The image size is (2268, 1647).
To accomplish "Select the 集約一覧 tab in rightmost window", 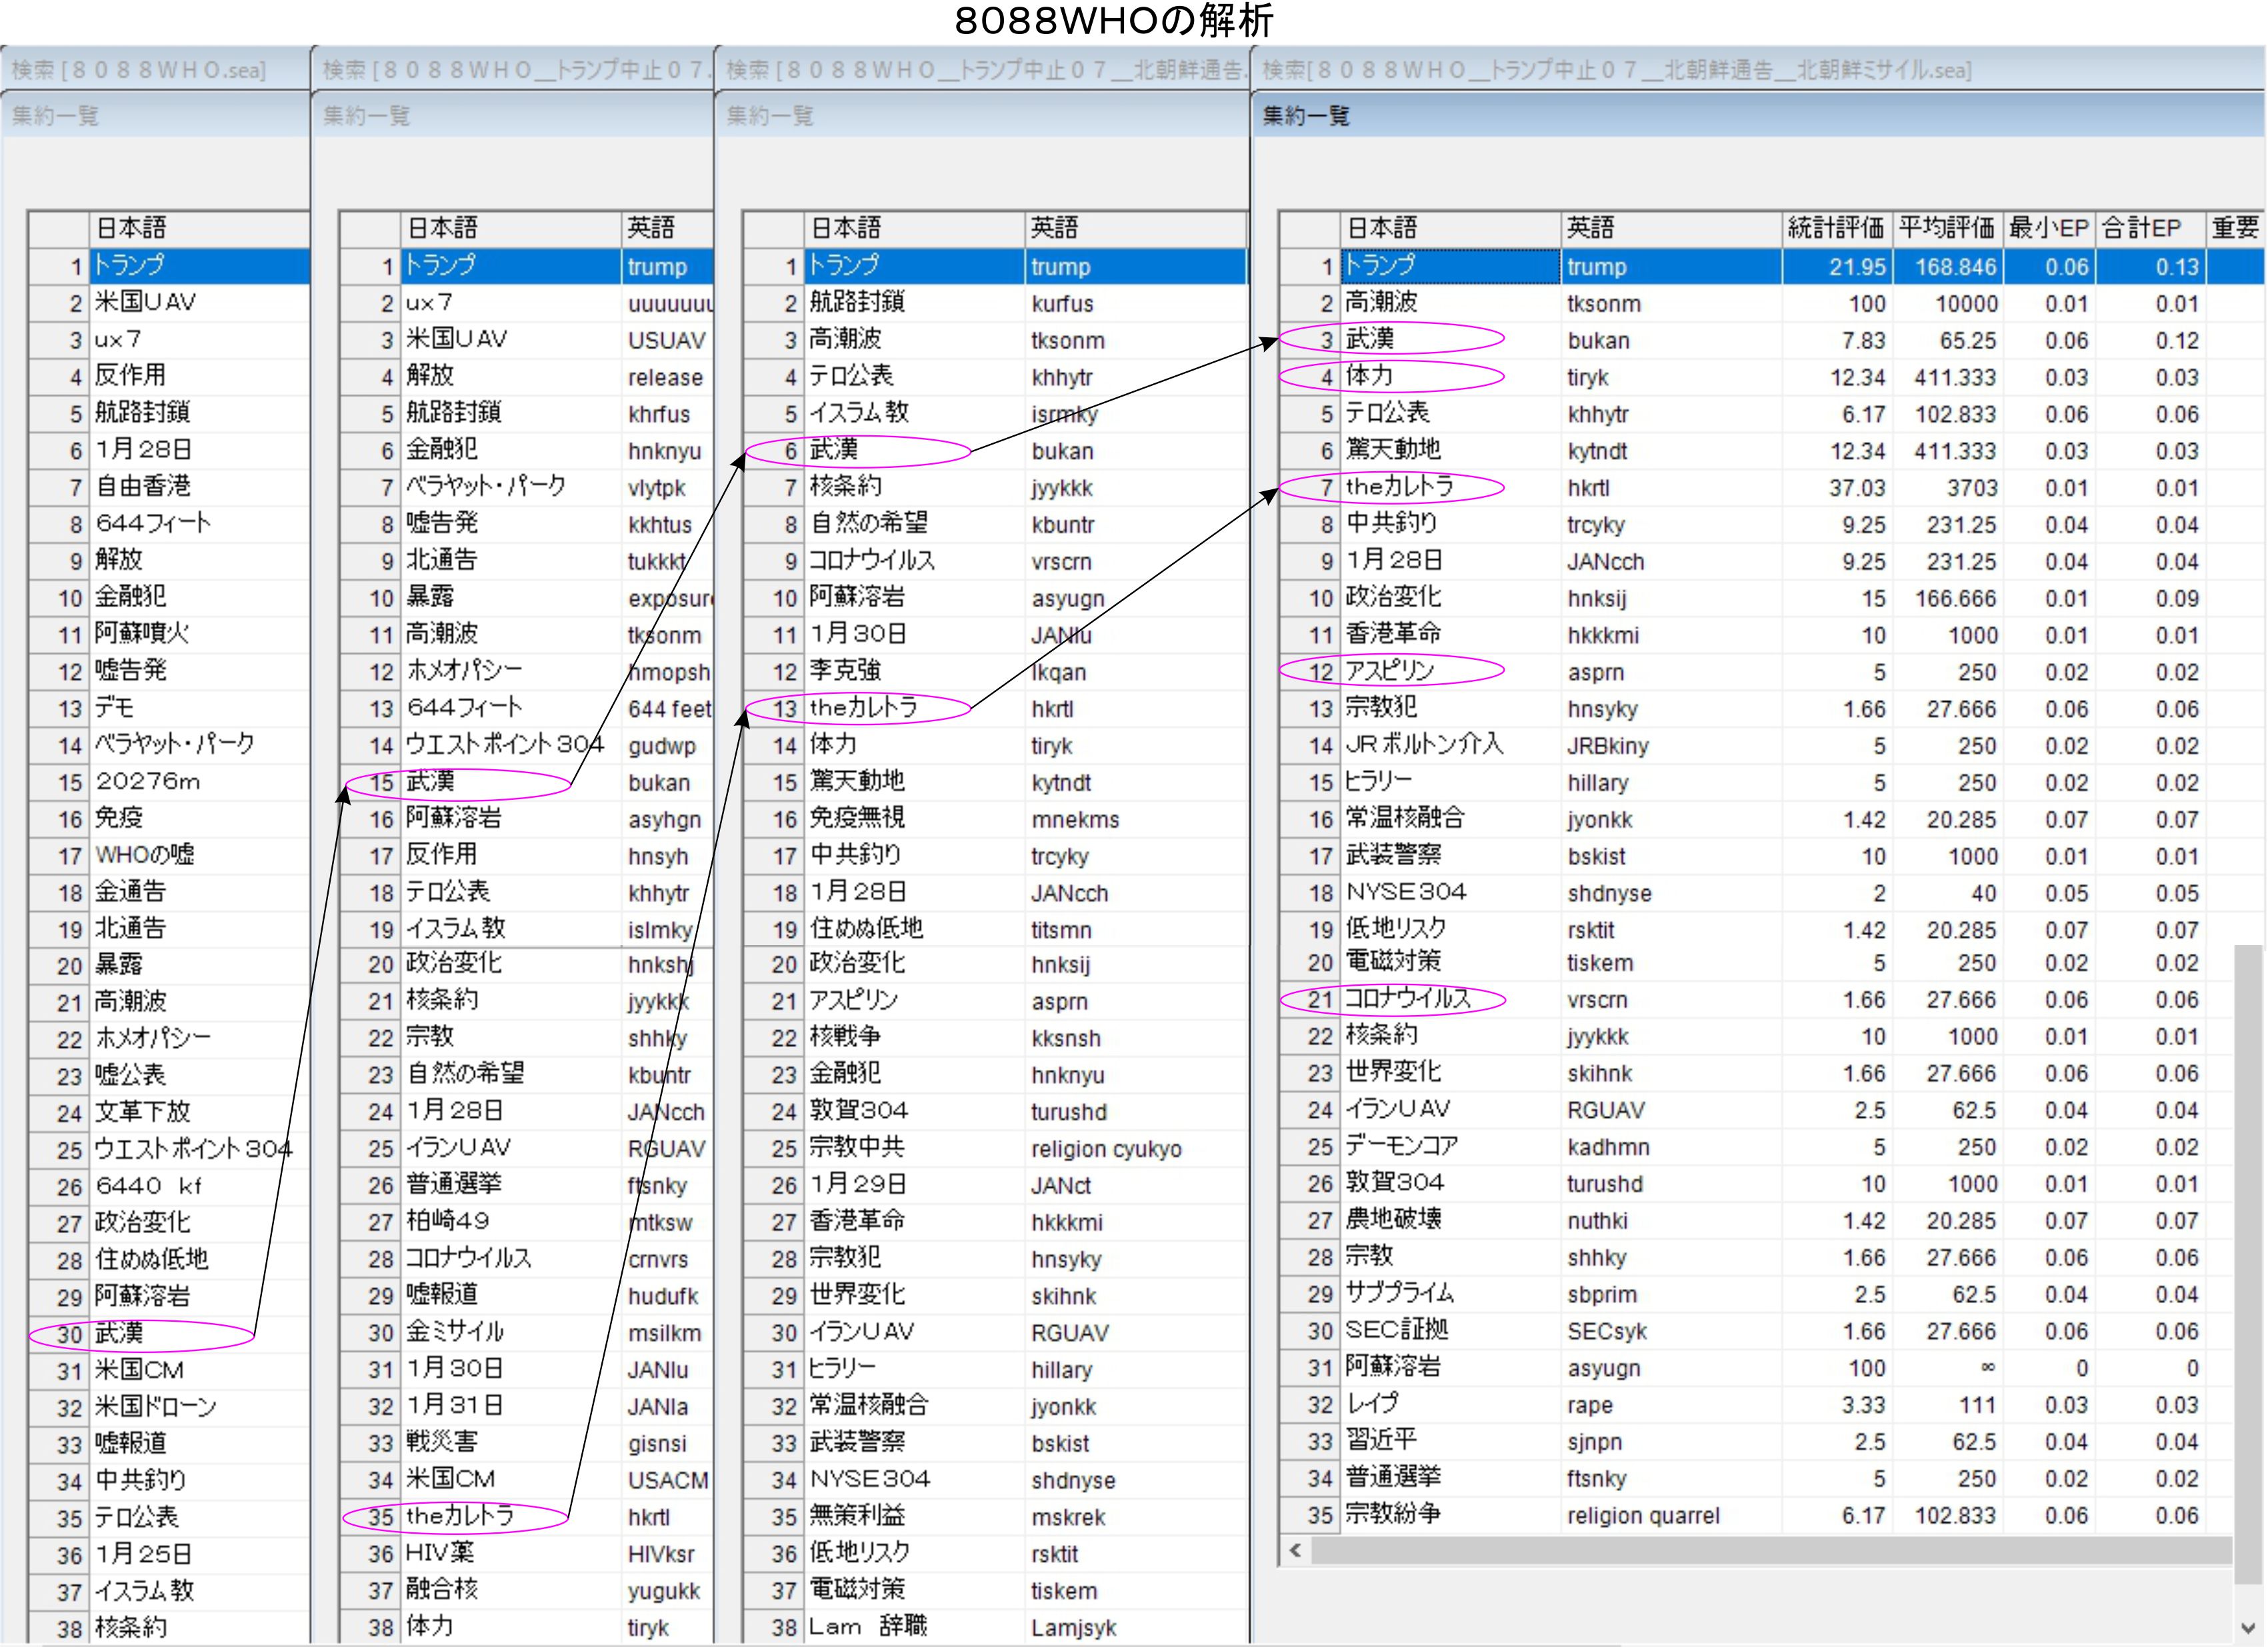I will coord(1305,116).
